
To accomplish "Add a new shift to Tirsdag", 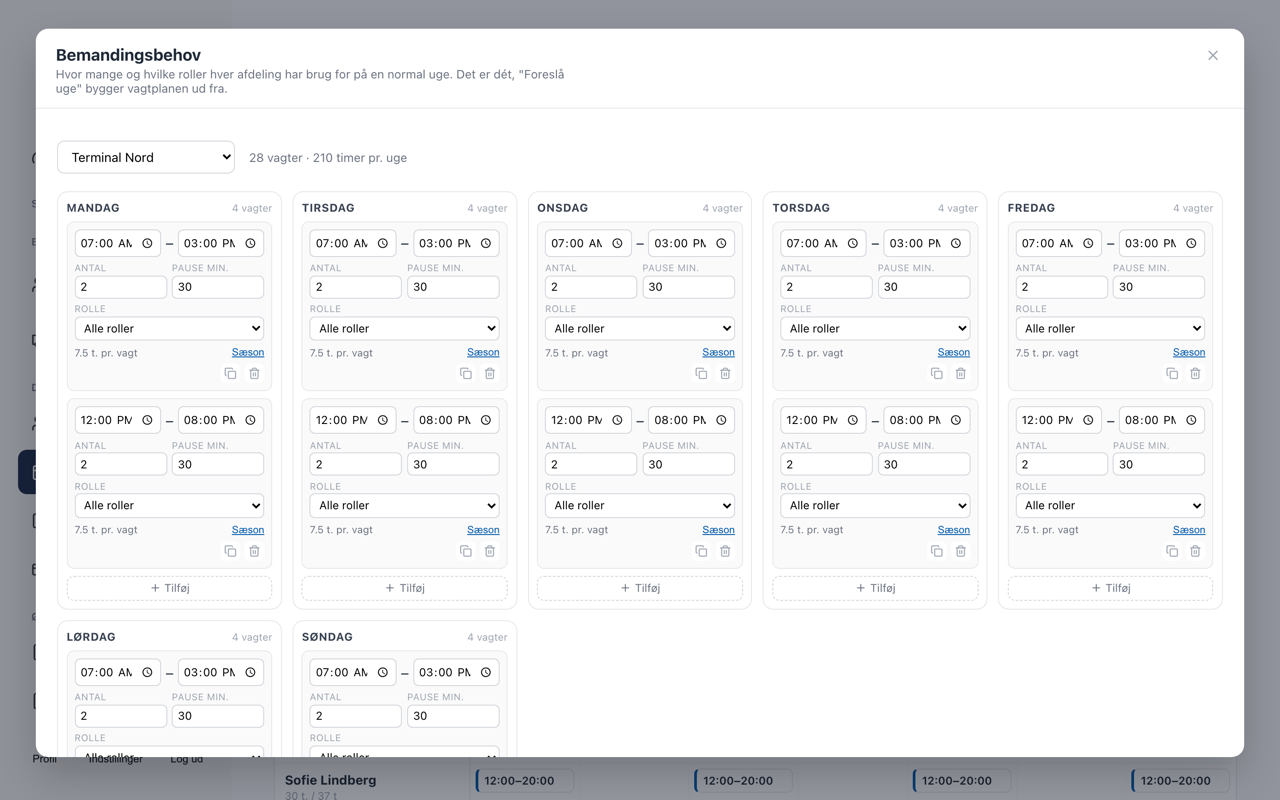I will (x=405, y=588).
